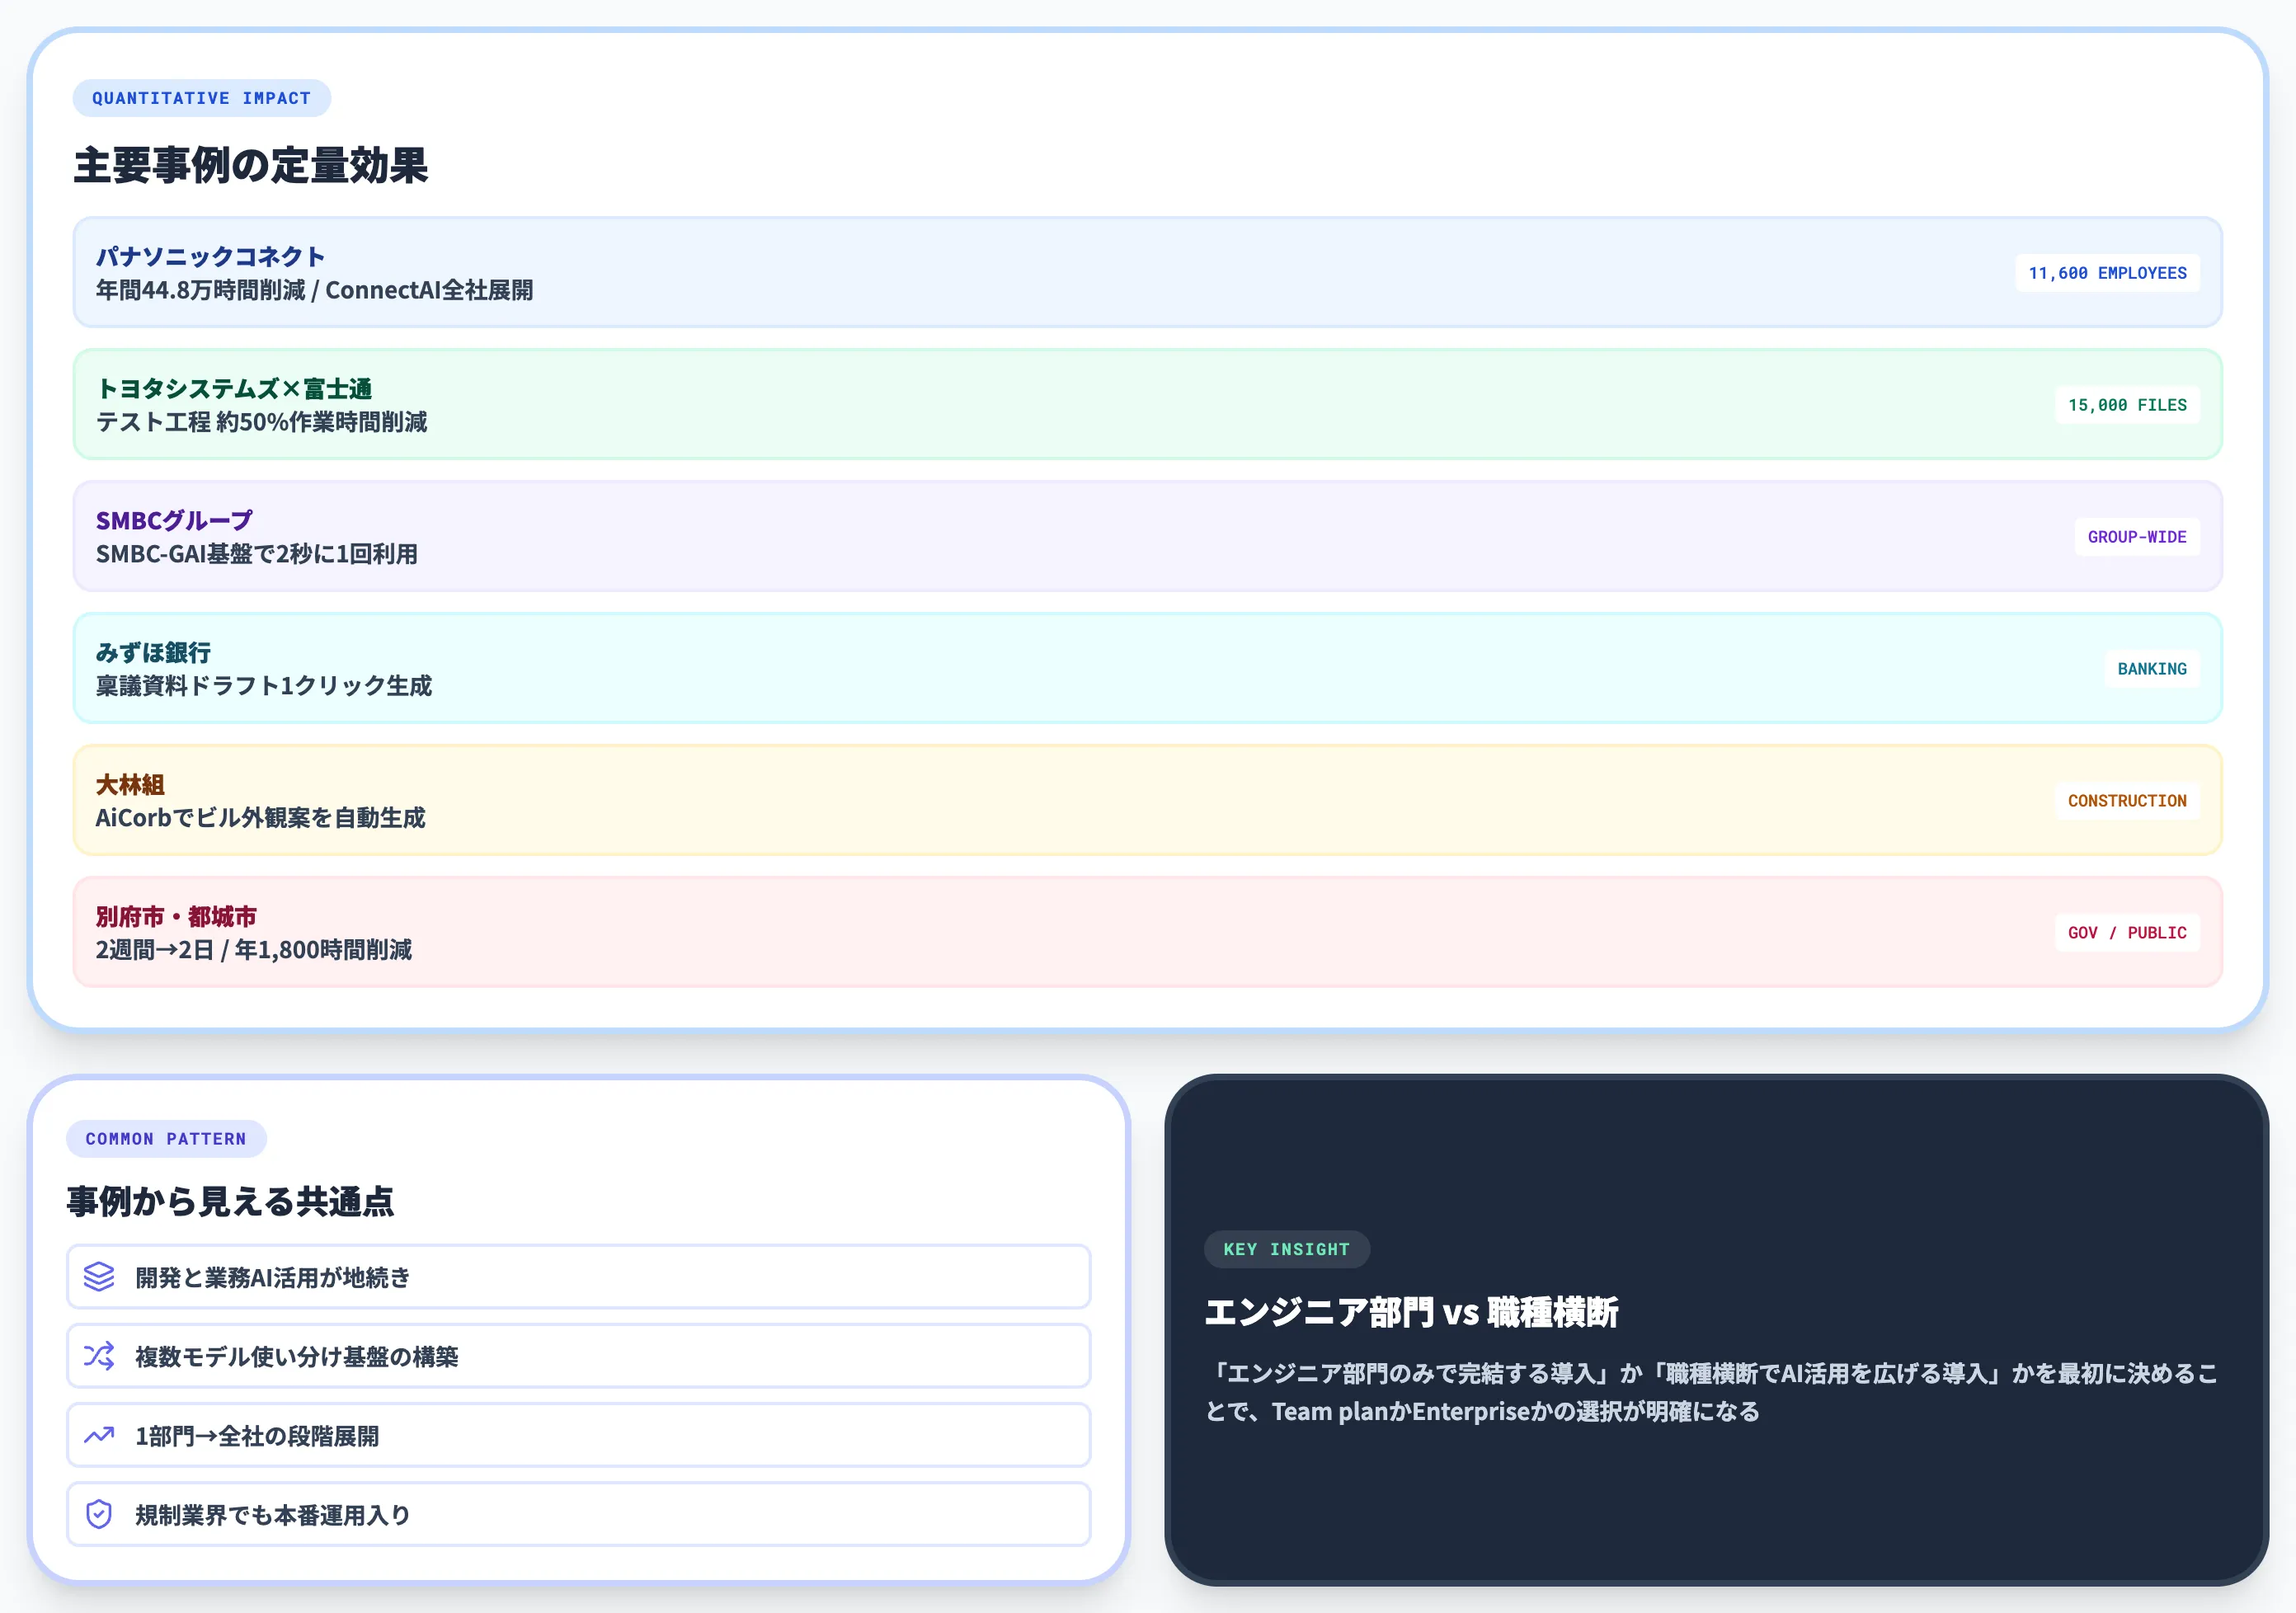Click the insight paragraph mentioning Team plan
This screenshot has height=1613, width=2296.
point(1711,1392)
